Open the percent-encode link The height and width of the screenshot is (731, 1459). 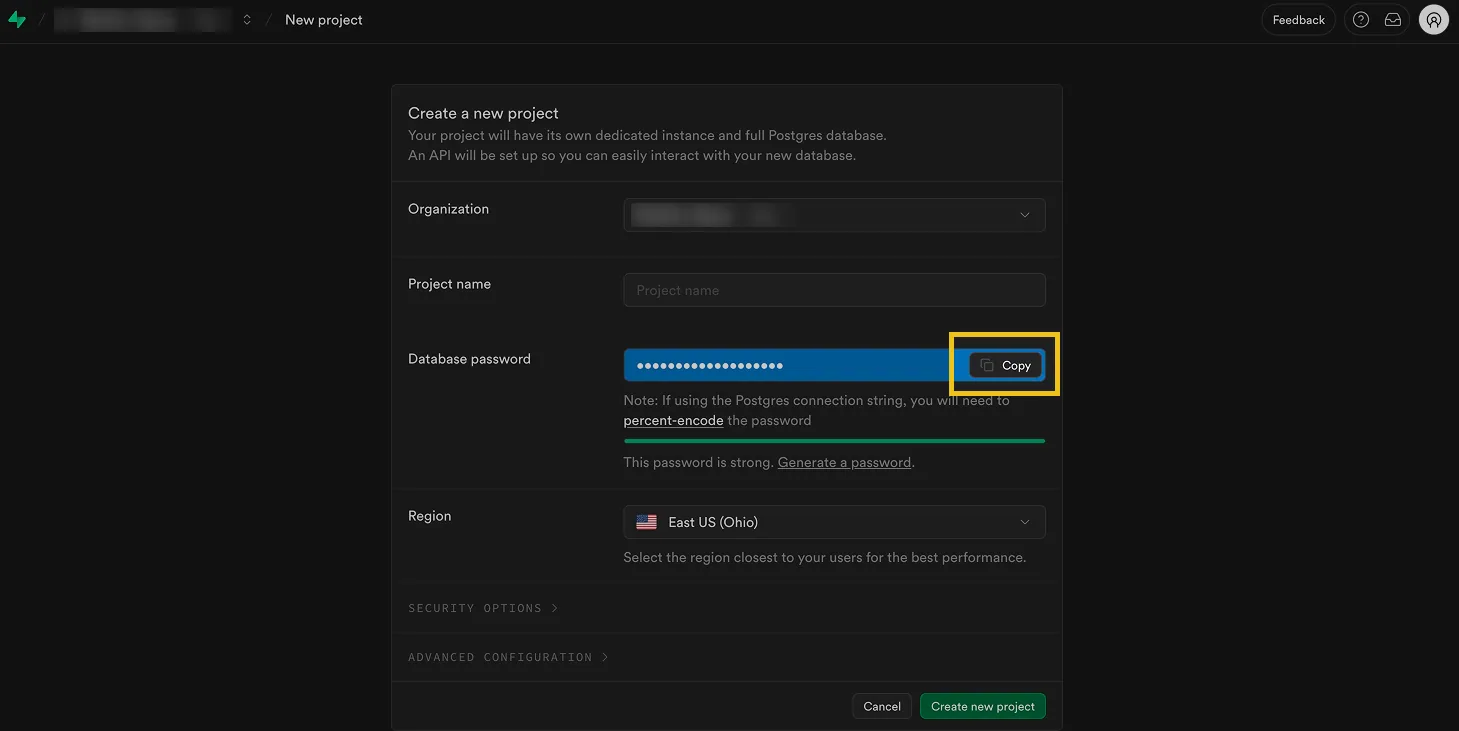[x=673, y=421]
